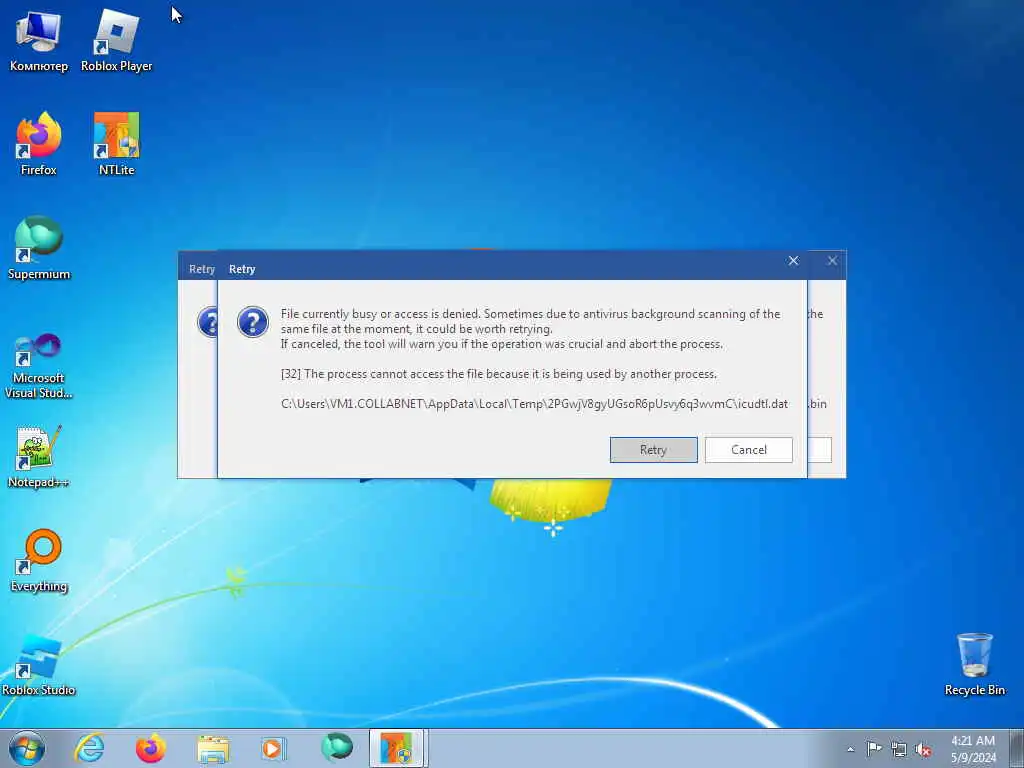Open Action Center flag icon

[873, 748]
